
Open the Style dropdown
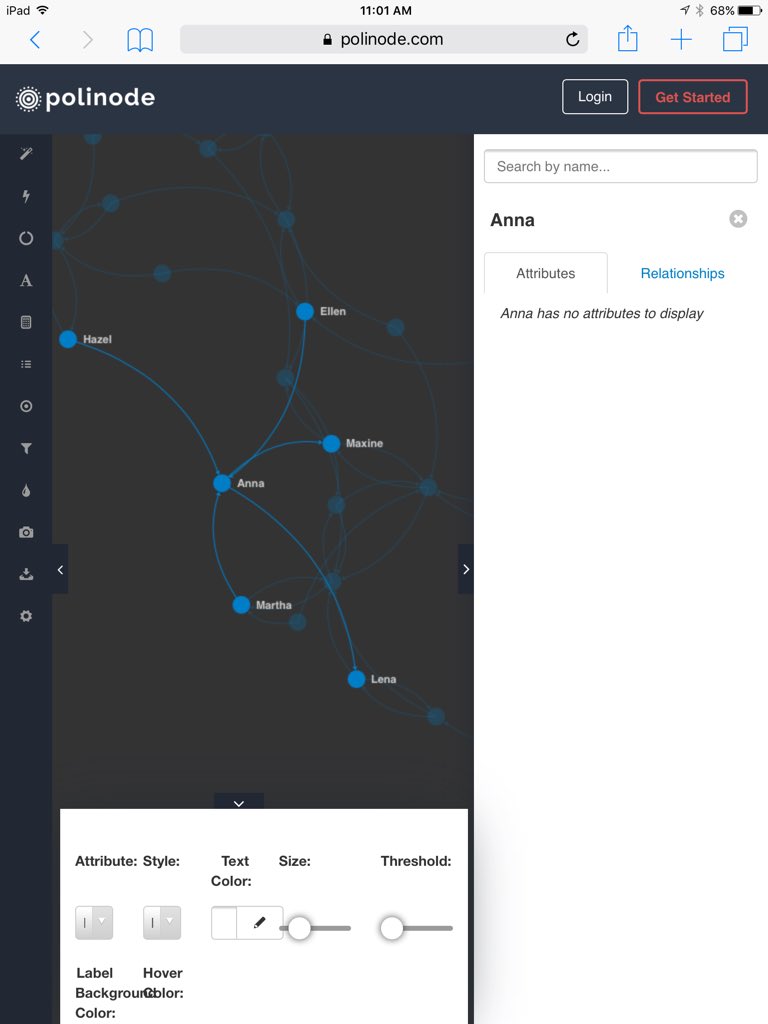point(162,922)
